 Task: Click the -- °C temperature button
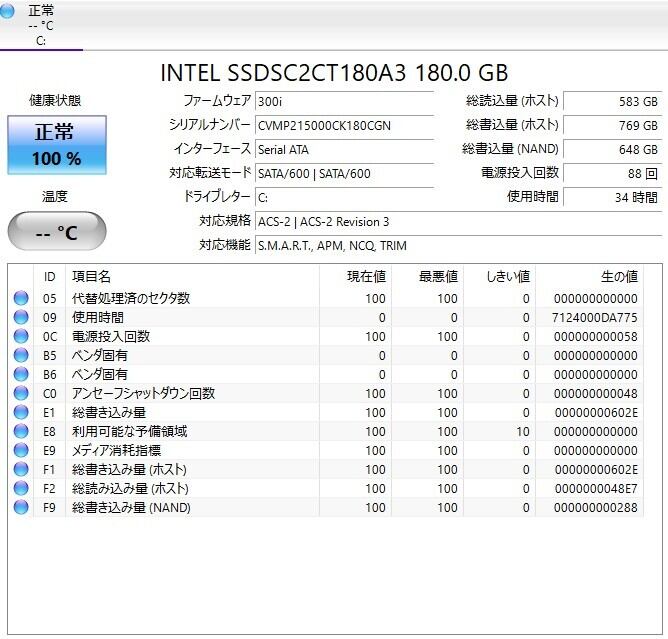tap(57, 232)
